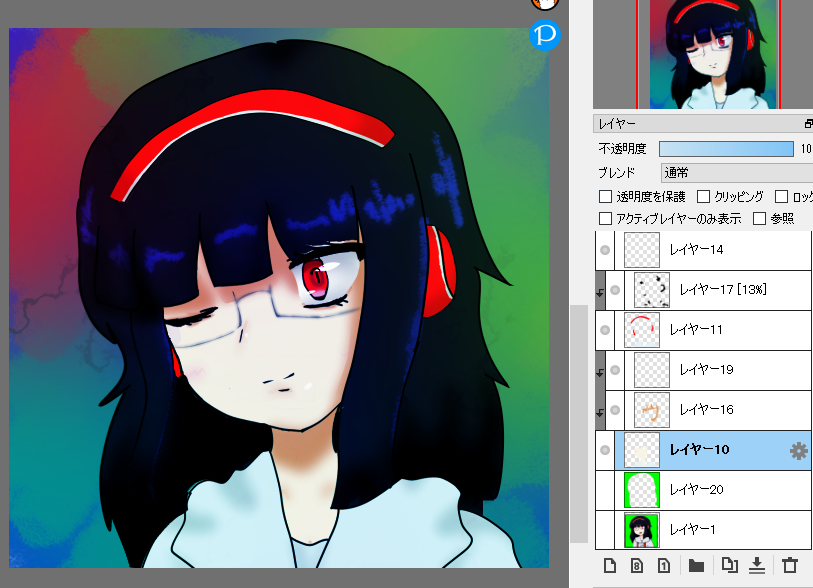Add a new 8-bit layer
The width and height of the screenshot is (813, 588).
637,565
